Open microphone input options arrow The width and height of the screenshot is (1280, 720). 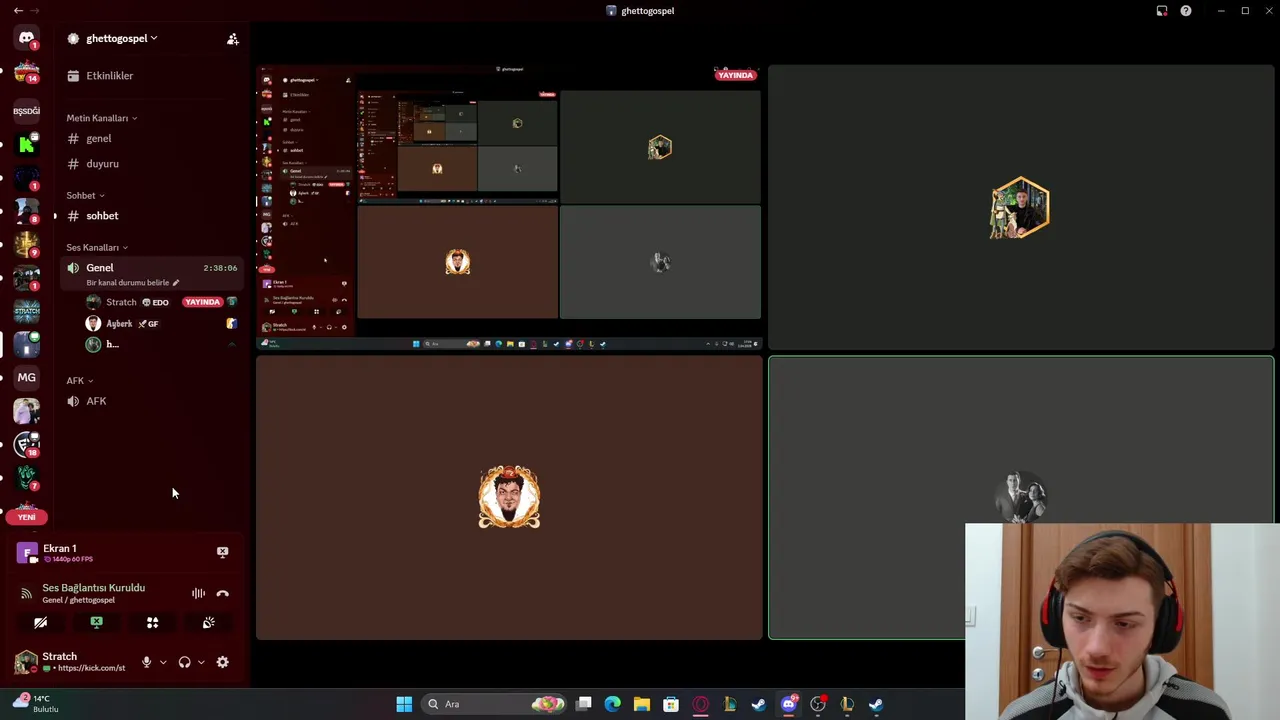(163, 662)
